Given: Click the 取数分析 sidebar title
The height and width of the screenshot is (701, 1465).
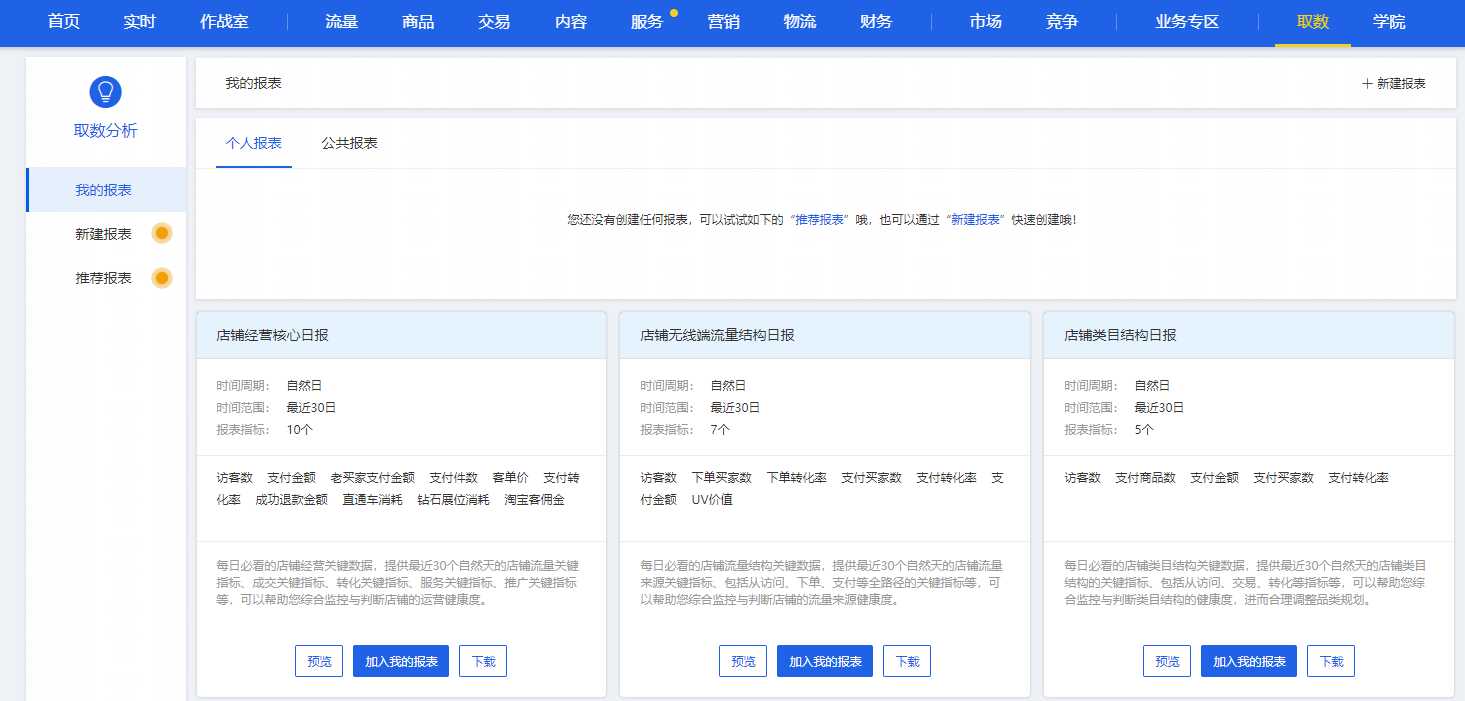Looking at the screenshot, I should pyautogui.click(x=105, y=131).
